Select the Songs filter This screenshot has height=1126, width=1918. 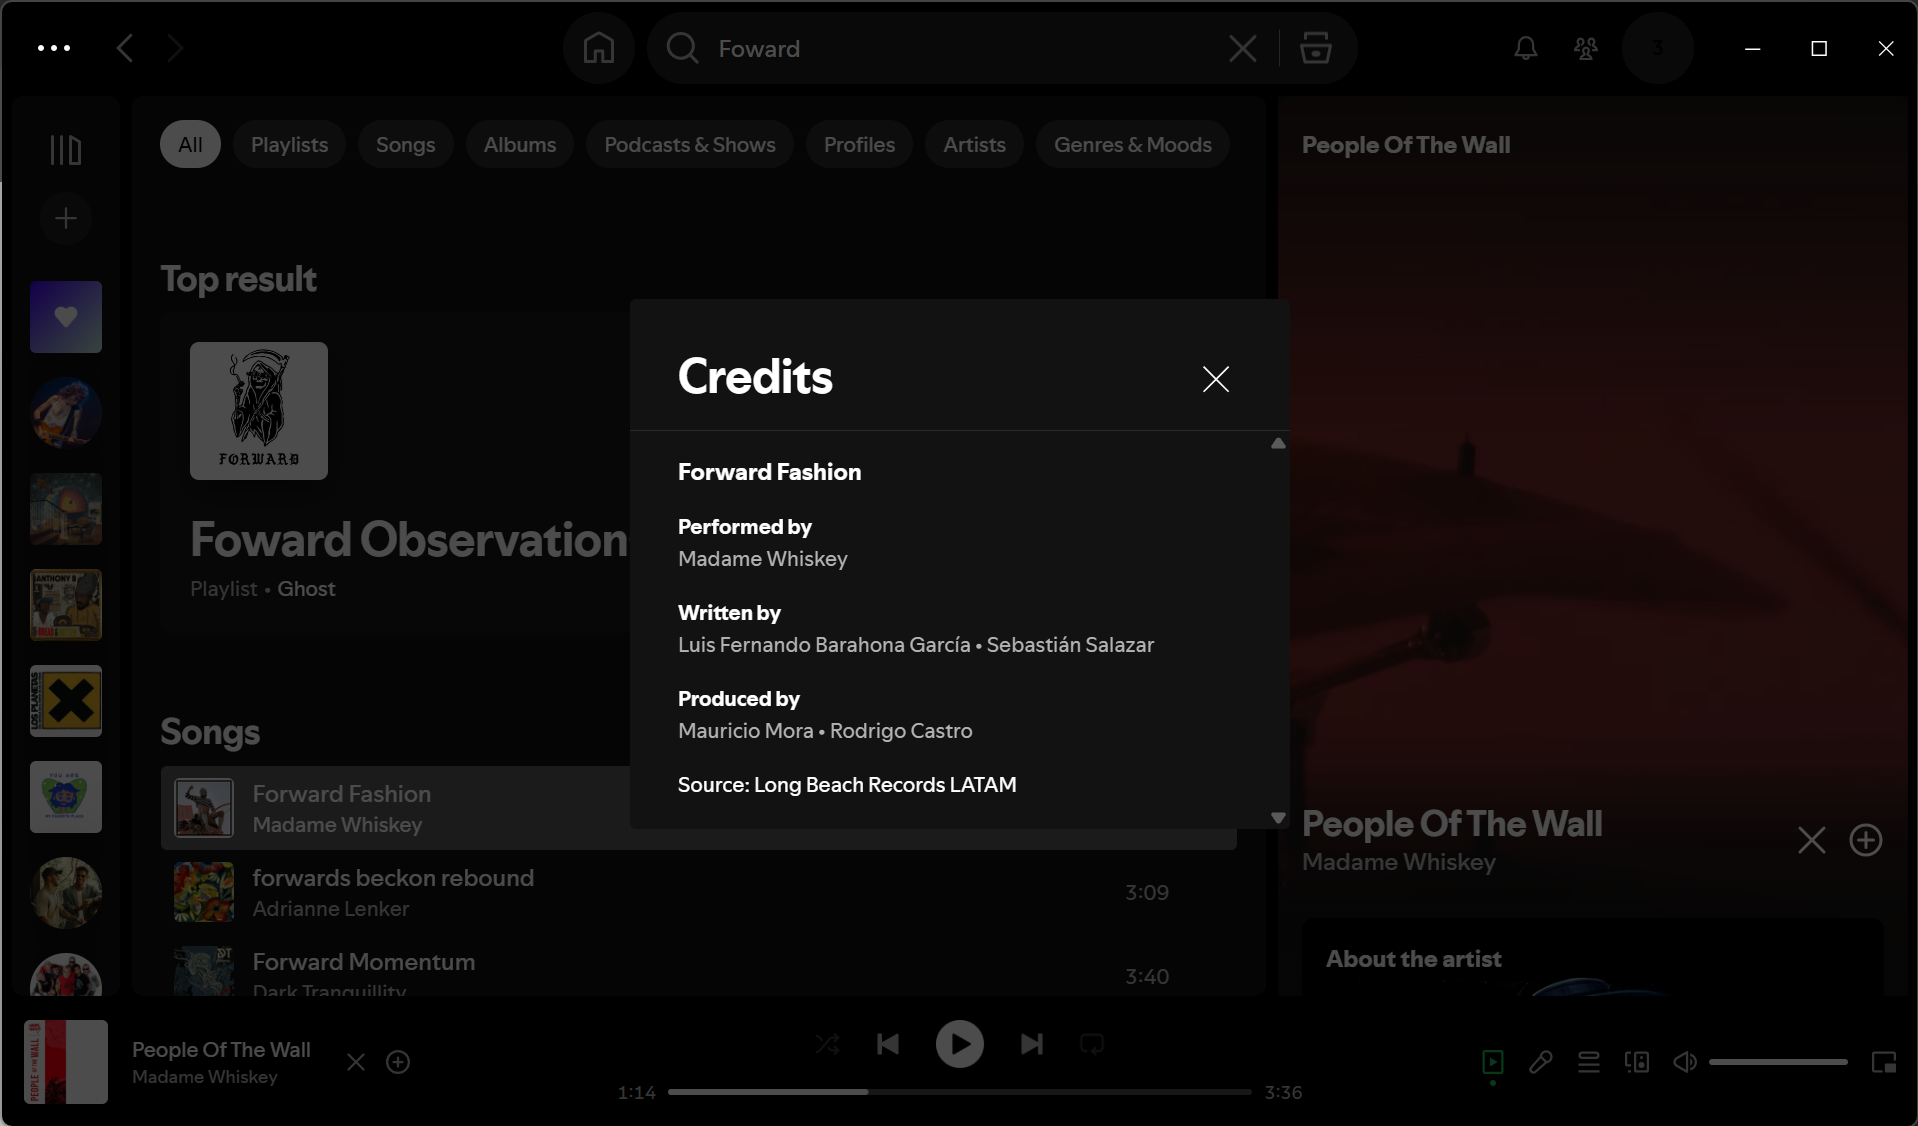[406, 145]
